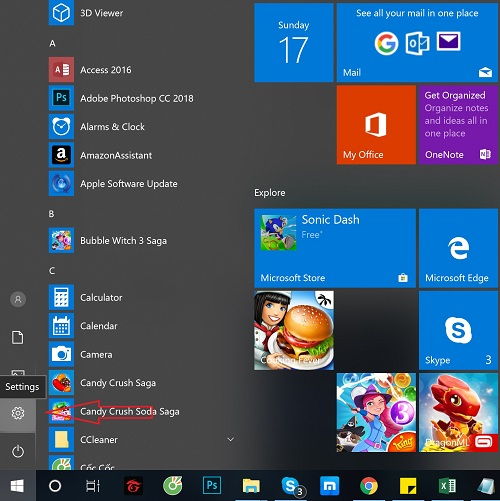Open Maxthon browser on taskbar
This screenshot has height=501, width=500.
click(330, 486)
